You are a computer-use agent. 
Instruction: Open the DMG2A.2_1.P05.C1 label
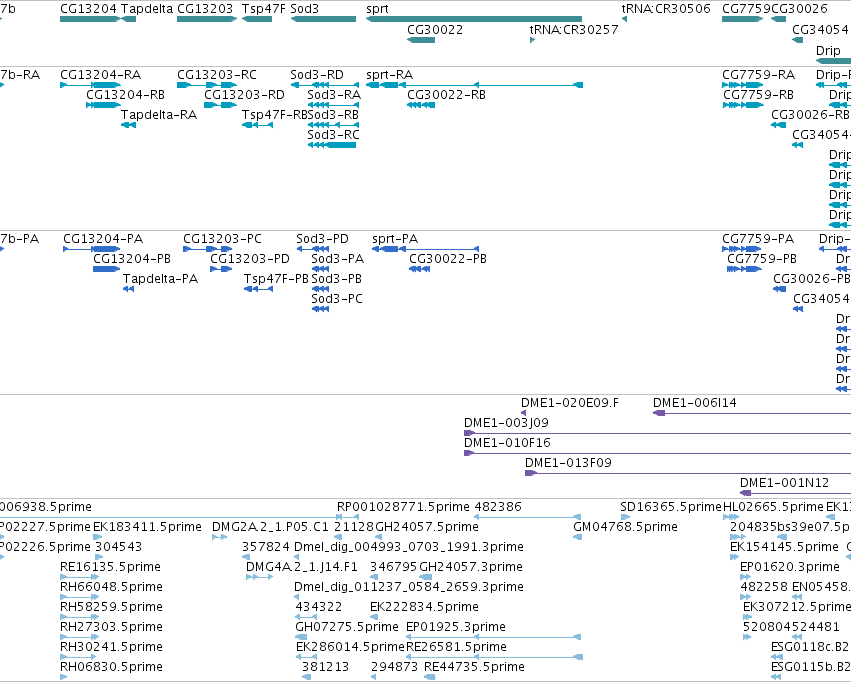(270, 527)
